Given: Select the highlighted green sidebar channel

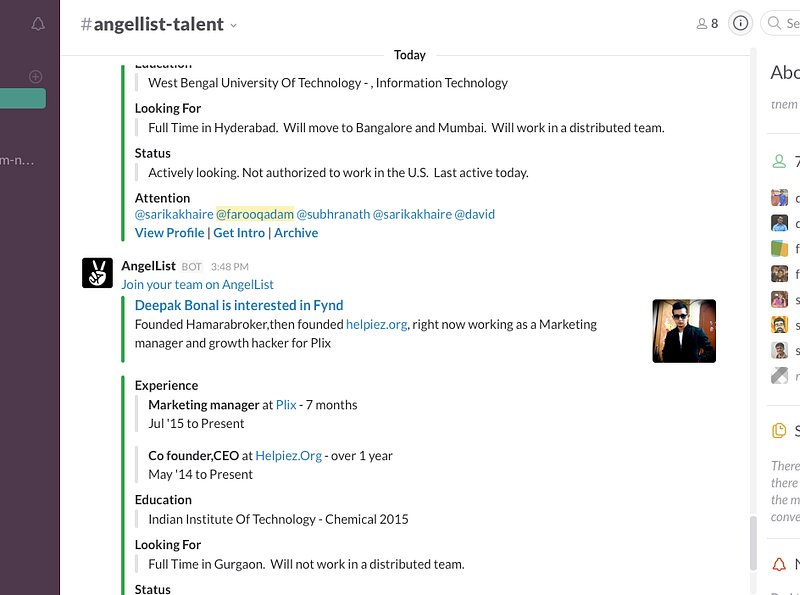Looking at the screenshot, I should point(22,98).
